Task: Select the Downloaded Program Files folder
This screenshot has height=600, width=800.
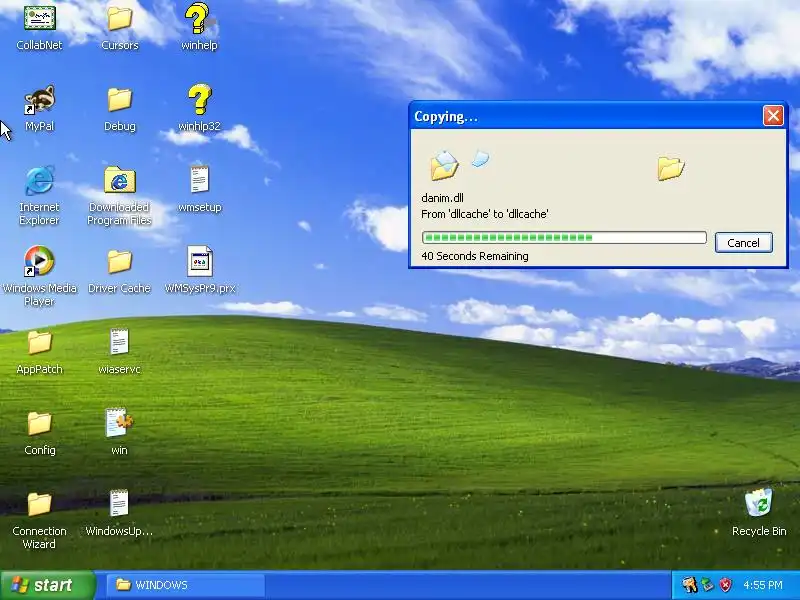Action: [119, 180]
